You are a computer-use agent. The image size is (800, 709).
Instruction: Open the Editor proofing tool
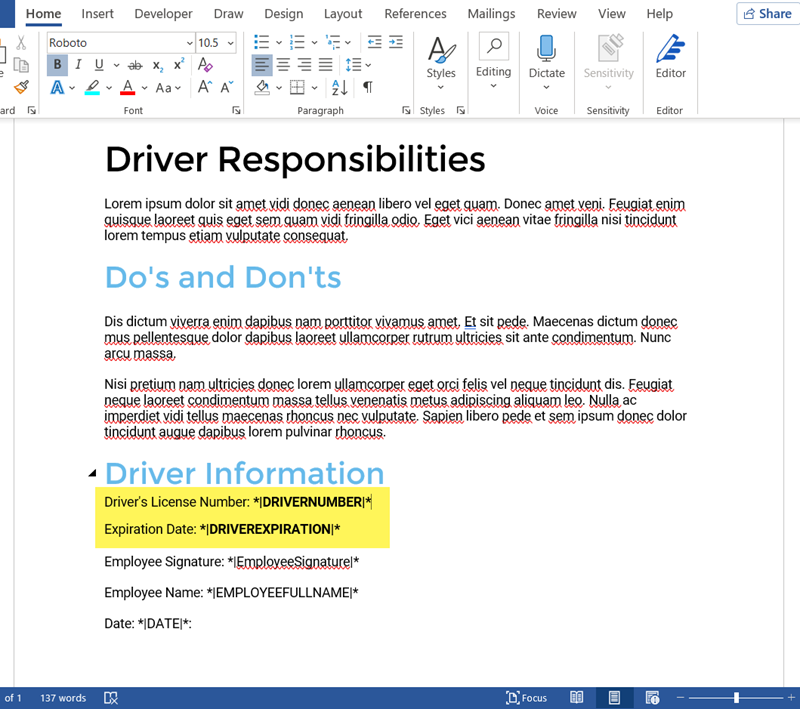(x=670, y=58)
